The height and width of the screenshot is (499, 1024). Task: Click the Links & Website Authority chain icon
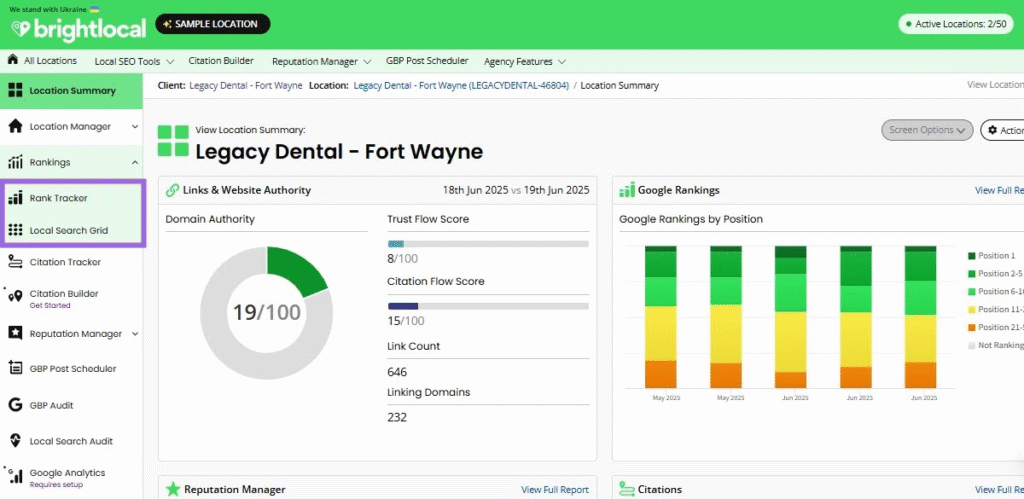coord(172,190)
